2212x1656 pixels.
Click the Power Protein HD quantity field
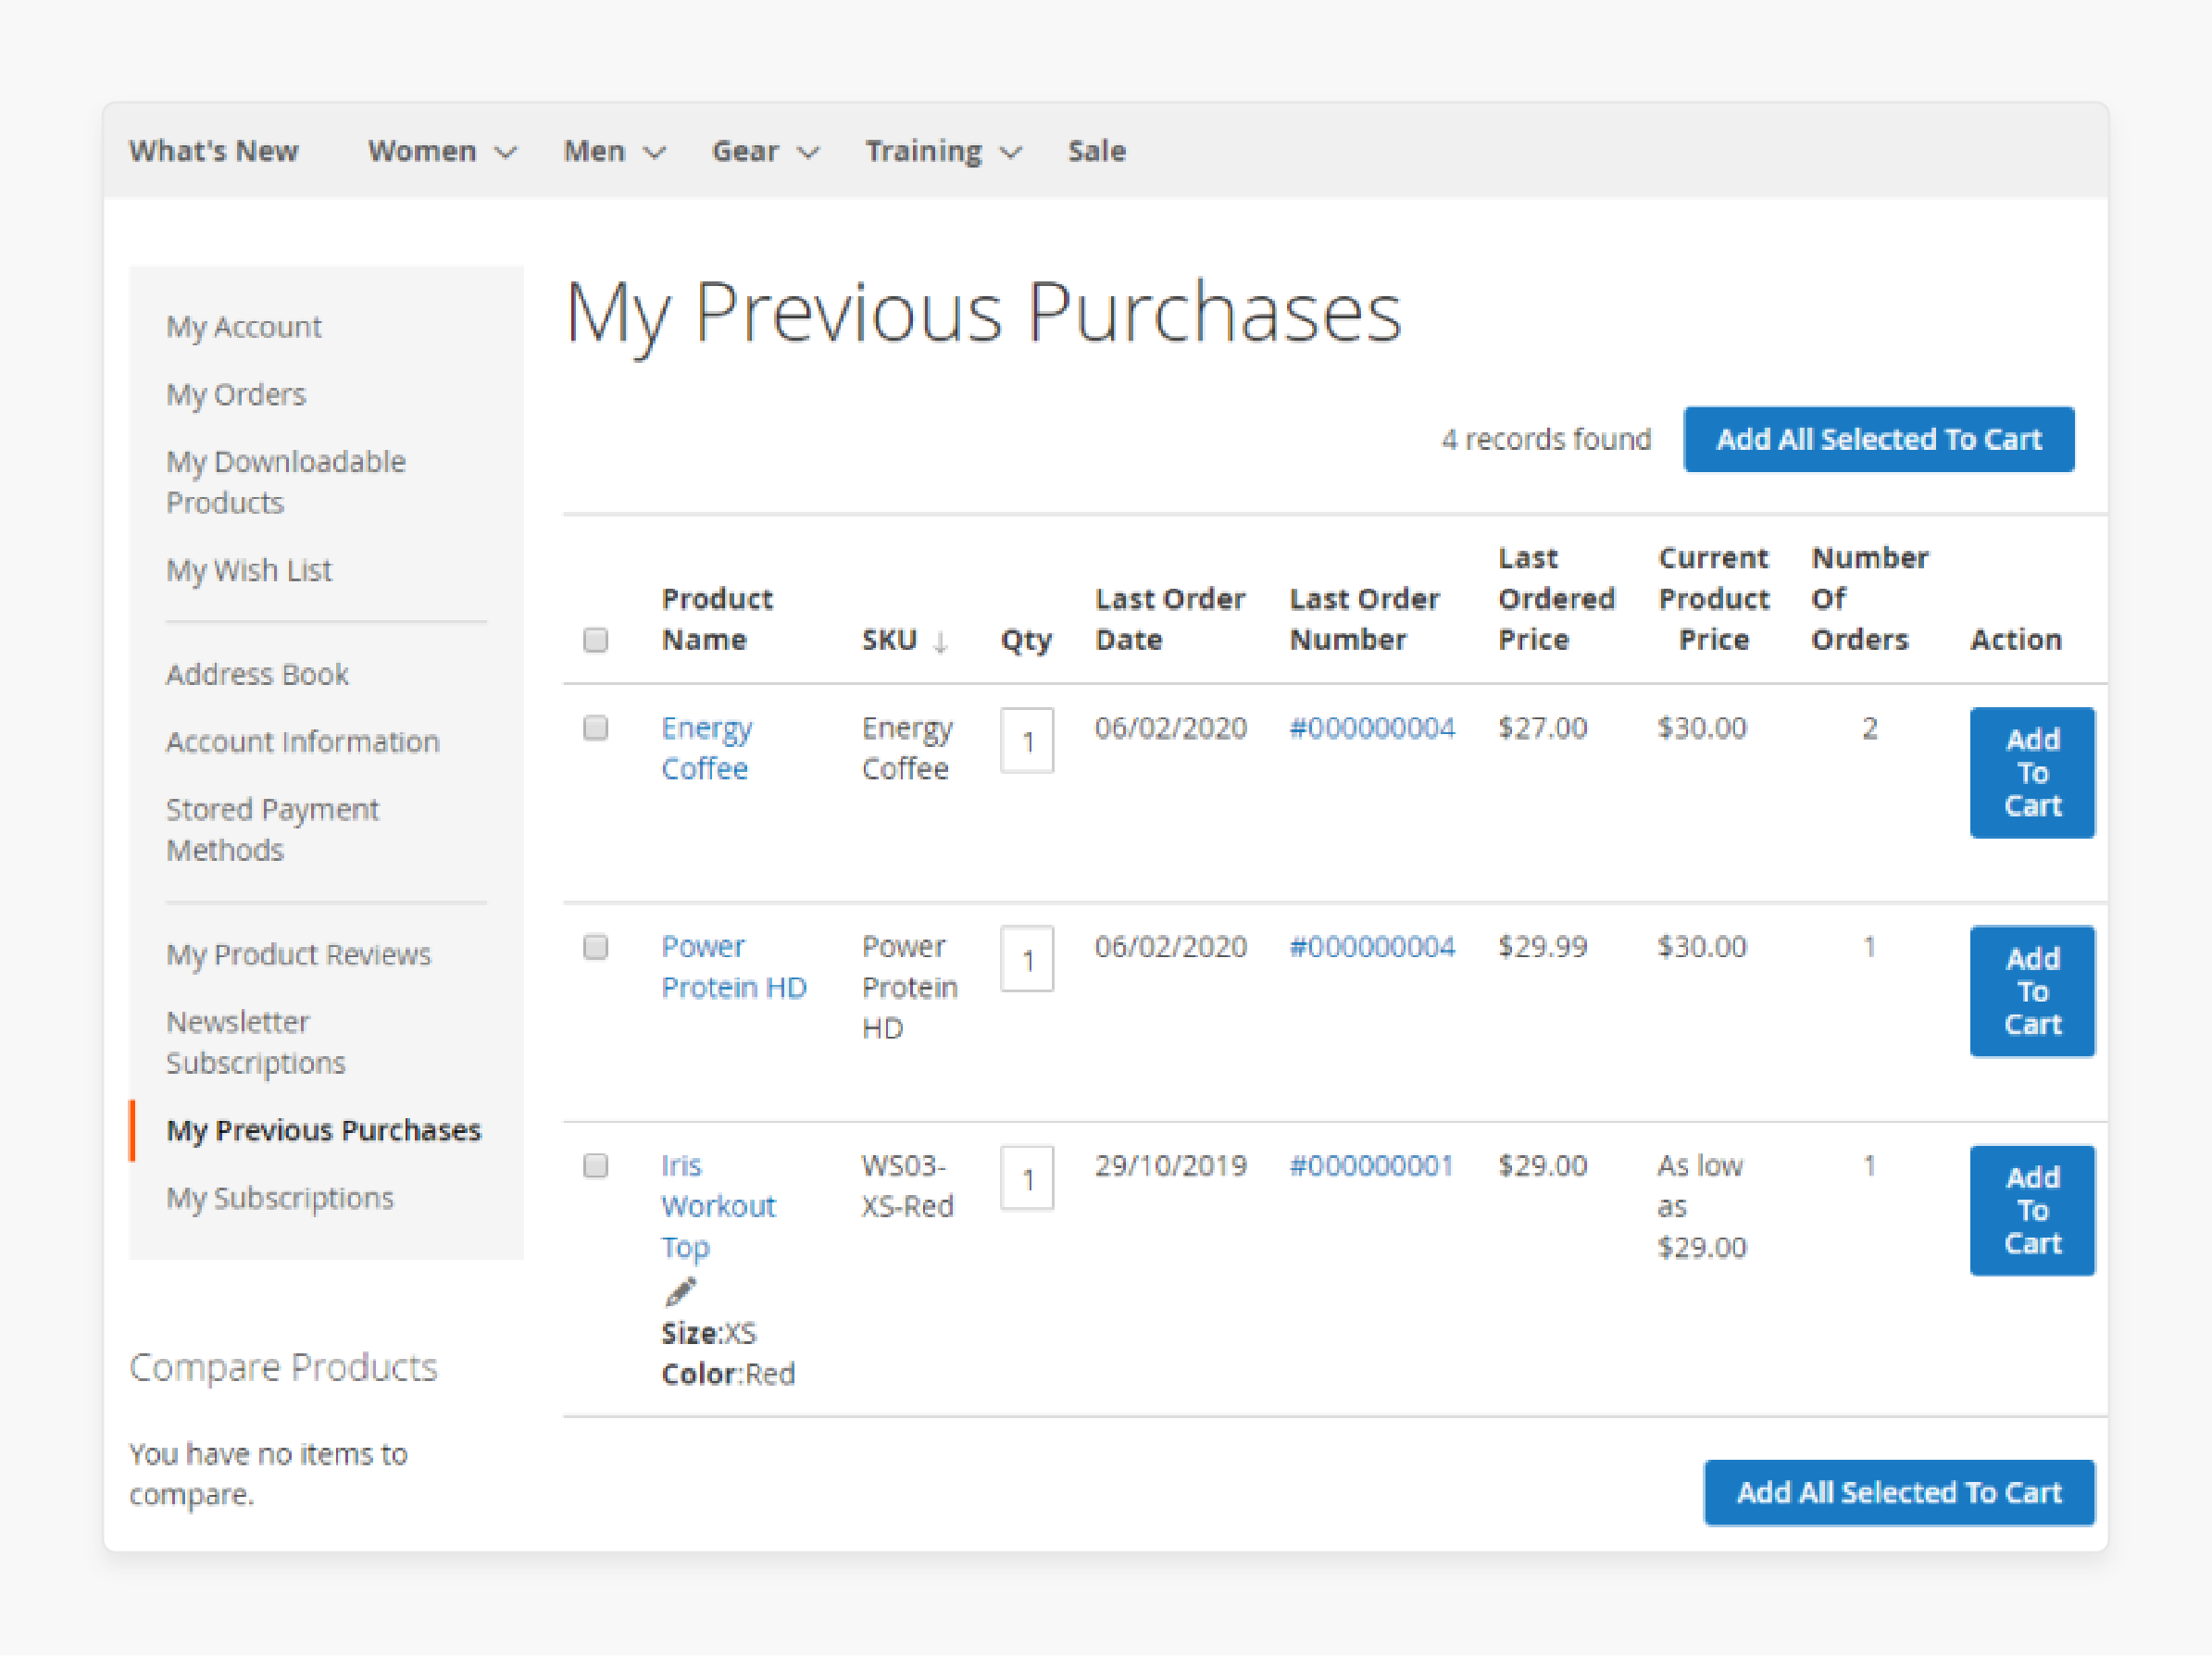coord(1027,960)
